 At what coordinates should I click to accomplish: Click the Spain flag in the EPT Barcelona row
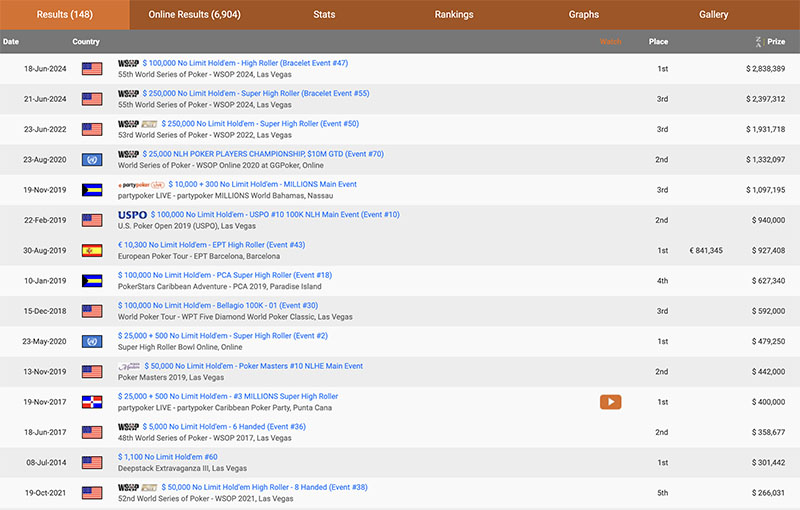click(x=92, y=251)
